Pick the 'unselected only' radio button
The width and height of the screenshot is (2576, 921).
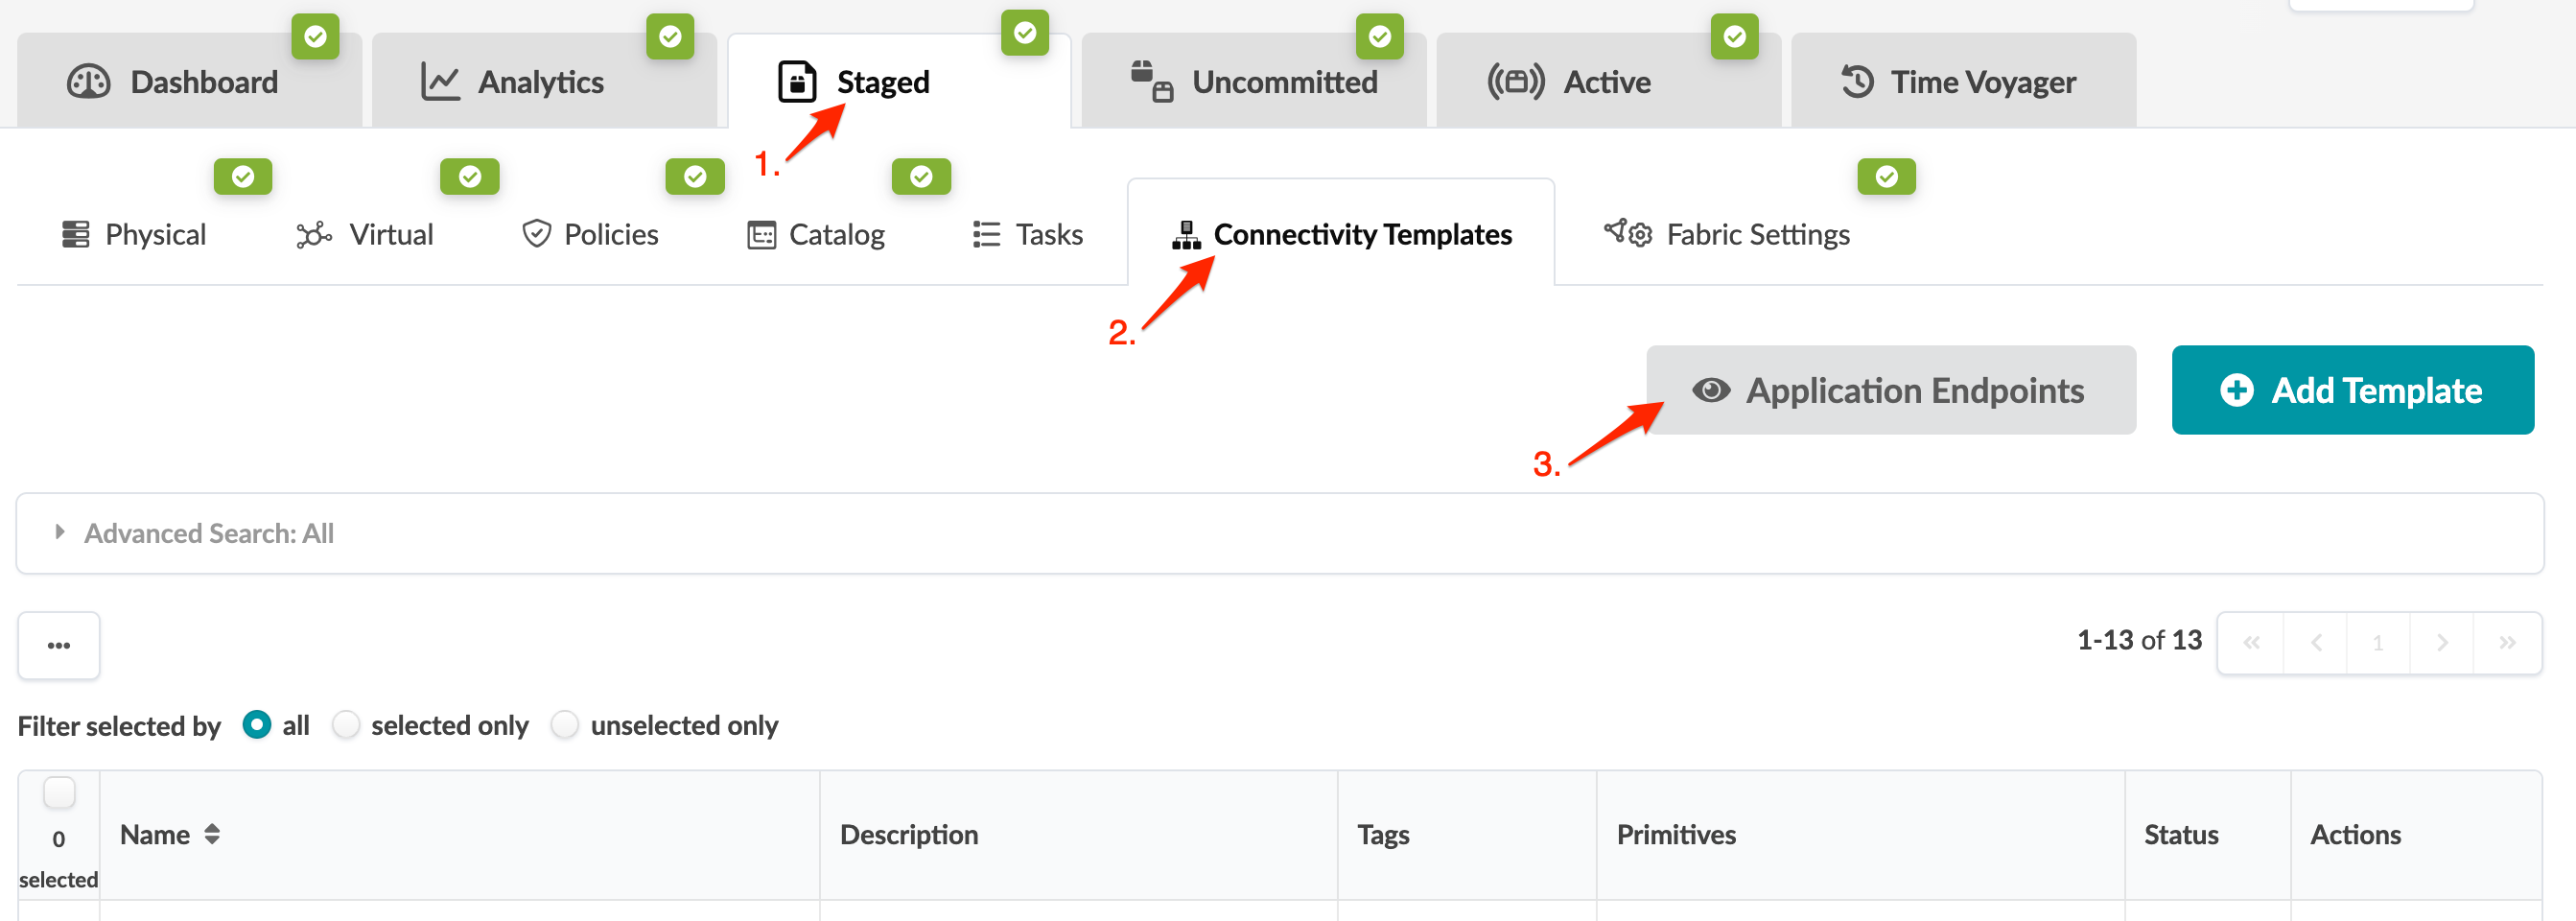565,725
